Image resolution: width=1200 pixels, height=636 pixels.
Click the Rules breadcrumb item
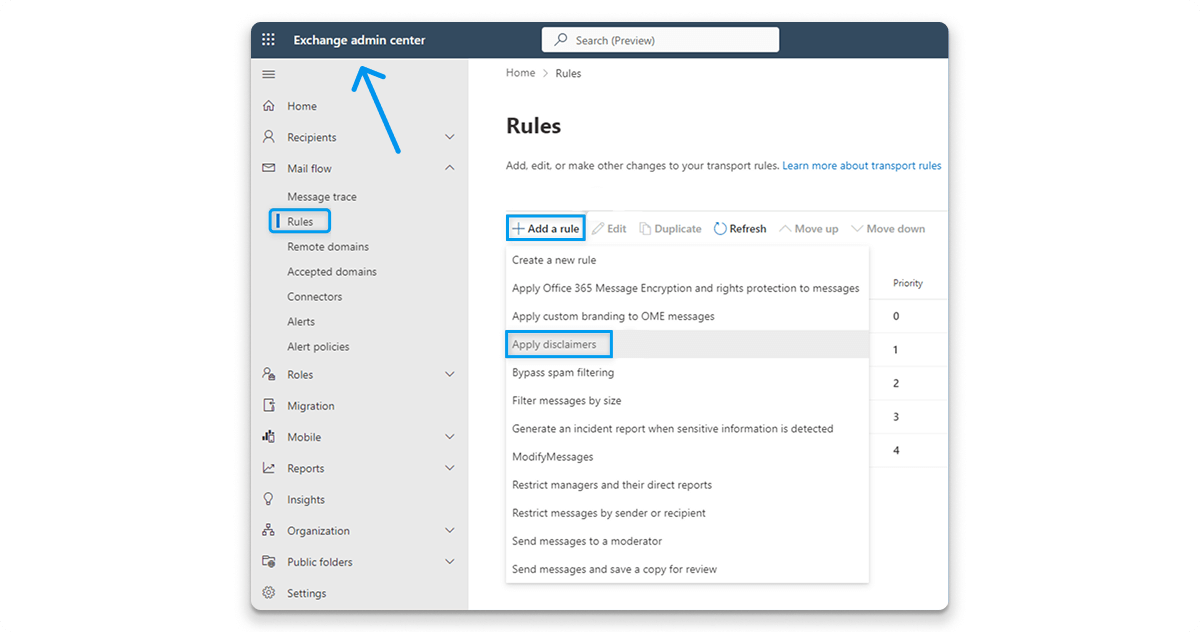pyautogui.click(x=568, y=73)
